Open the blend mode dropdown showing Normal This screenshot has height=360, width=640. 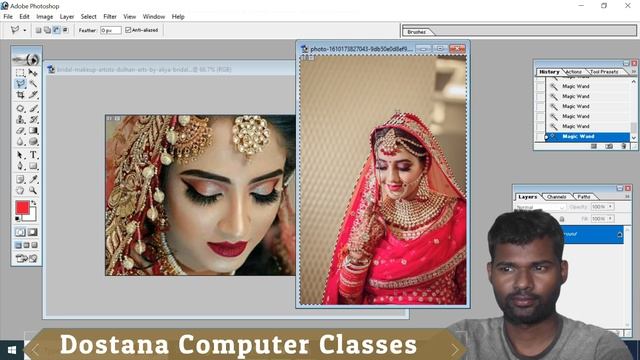pyautogui.click(x=540, y=207)
